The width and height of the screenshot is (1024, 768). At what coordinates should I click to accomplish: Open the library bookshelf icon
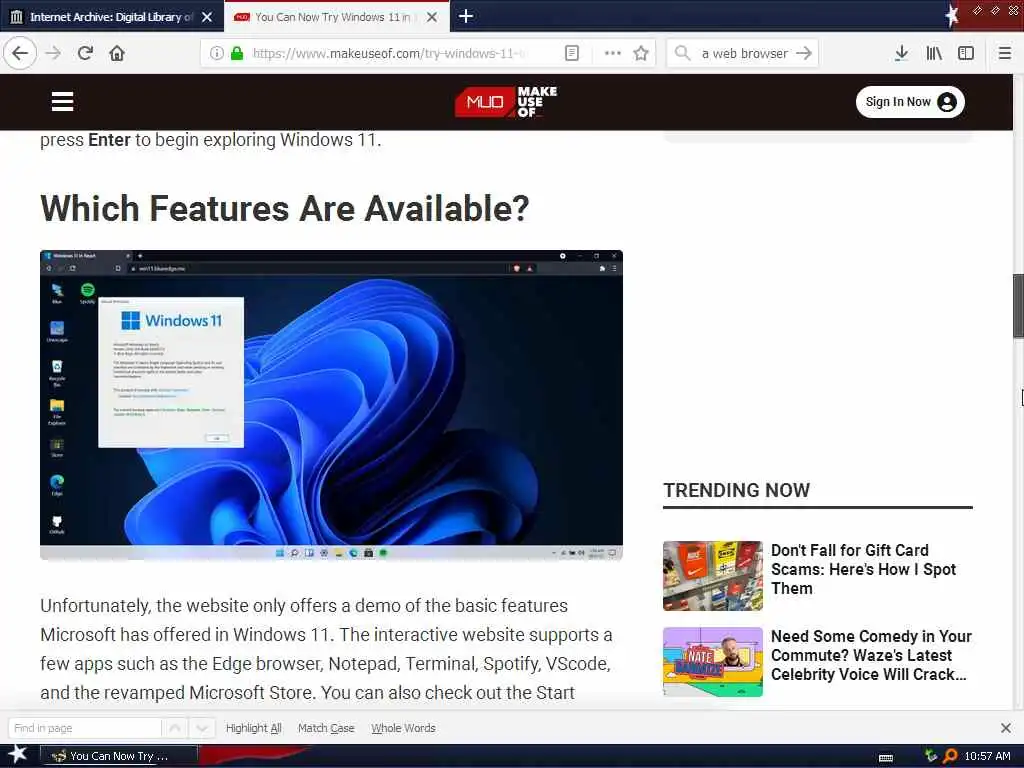coord(934,53)
